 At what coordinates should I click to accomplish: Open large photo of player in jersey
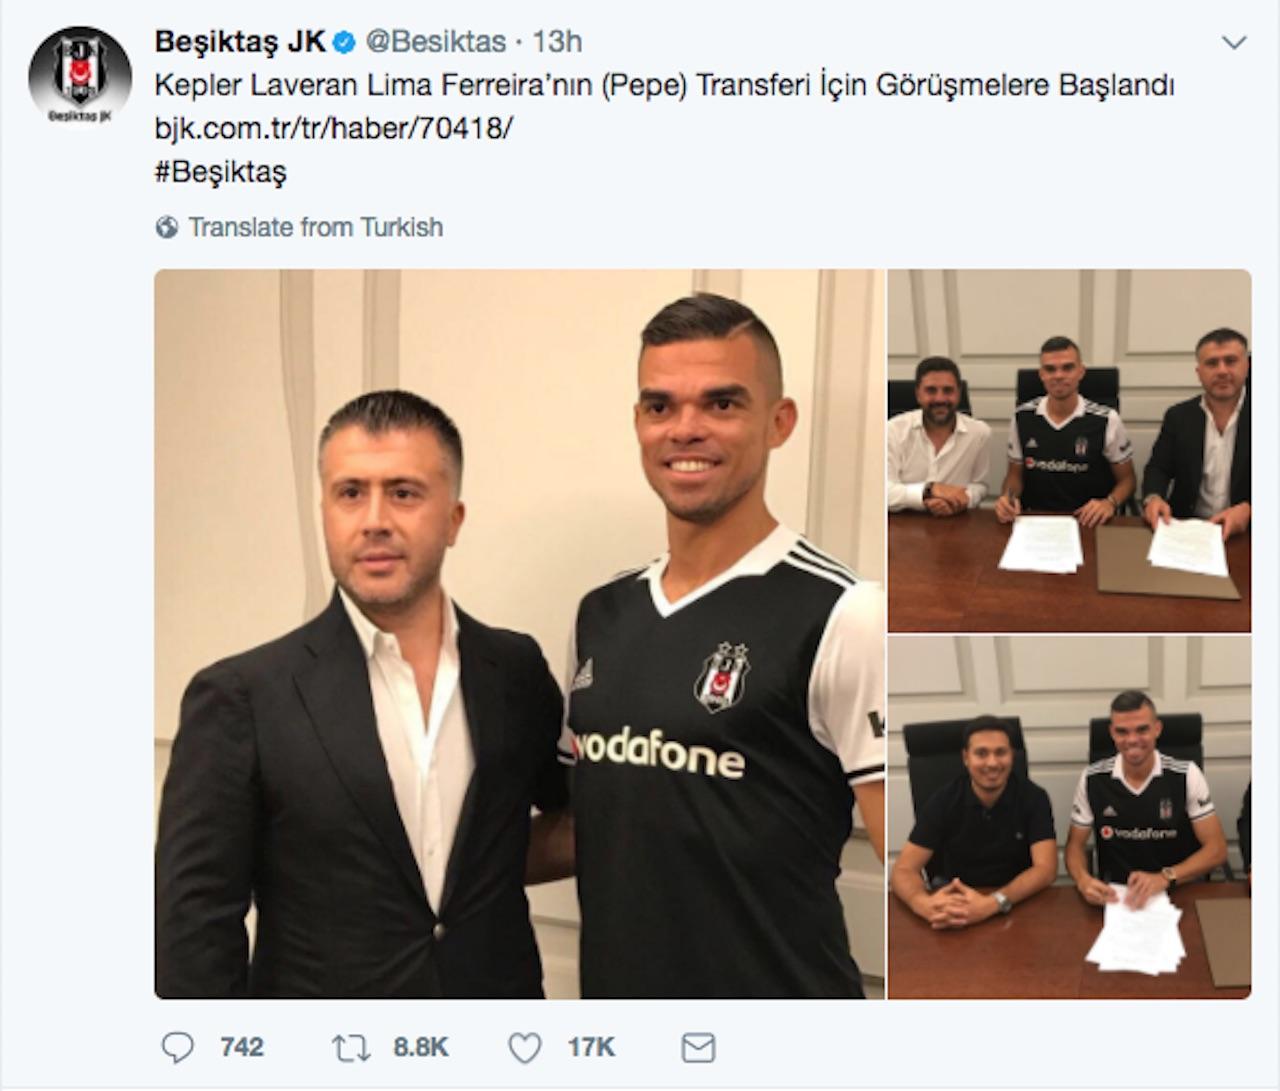(x=519, y=634)
